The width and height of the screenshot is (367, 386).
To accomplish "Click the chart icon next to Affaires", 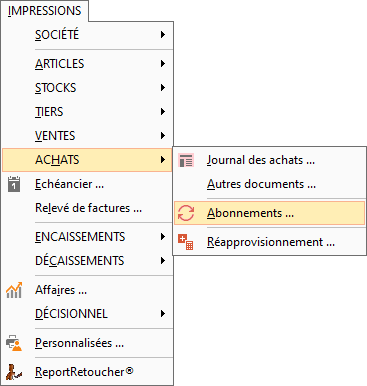I will (x=14, y=290).
